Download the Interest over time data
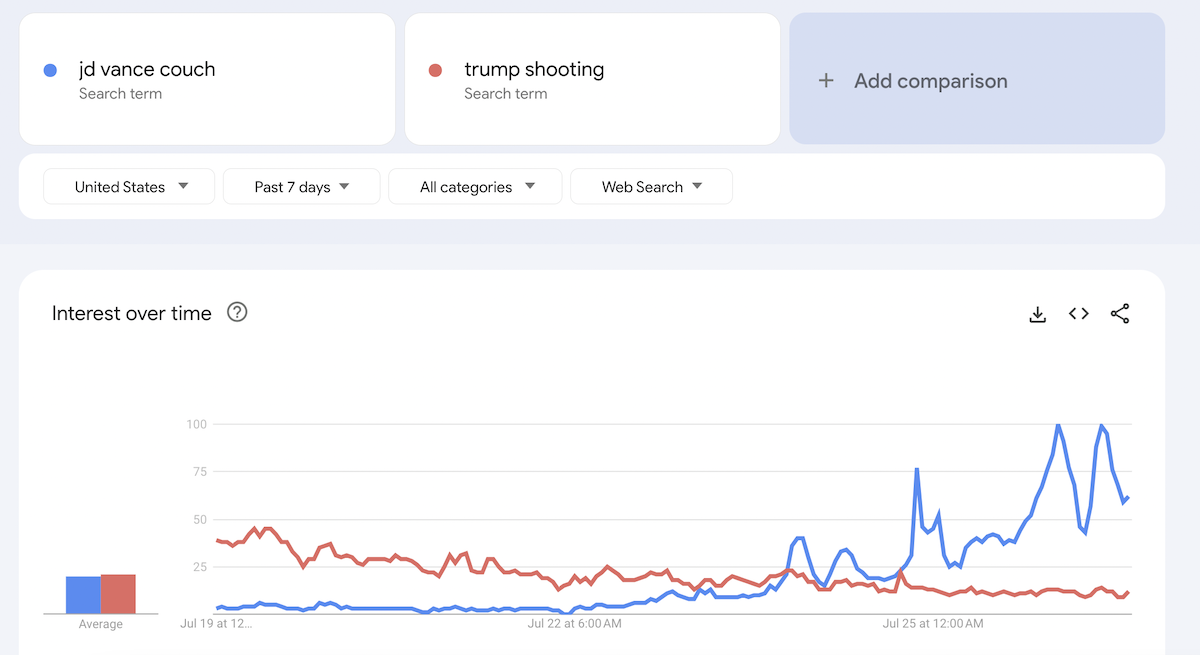Image resolution: width=1200 pixels, height=655 pixels. [1037, 314]
